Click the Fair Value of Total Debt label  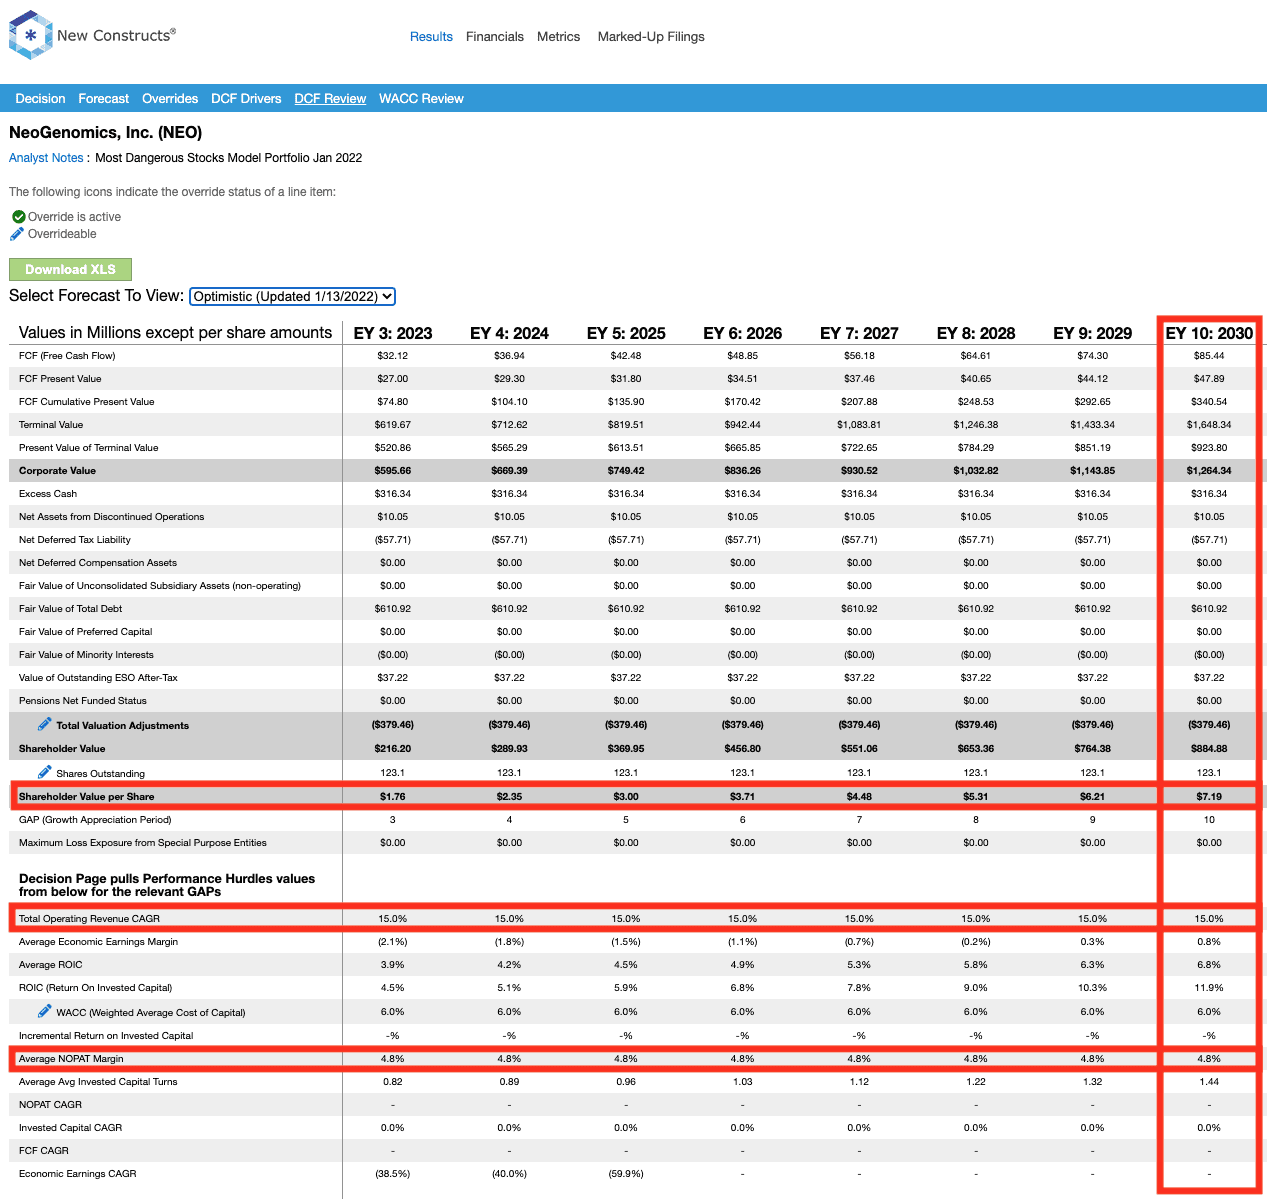(x=70, y=609)
